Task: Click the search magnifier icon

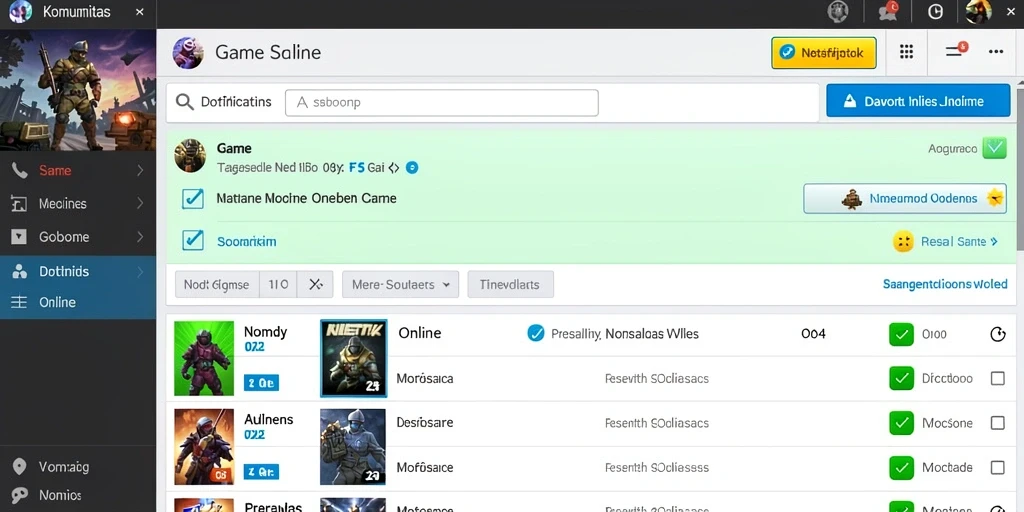Action: (185, 102)
